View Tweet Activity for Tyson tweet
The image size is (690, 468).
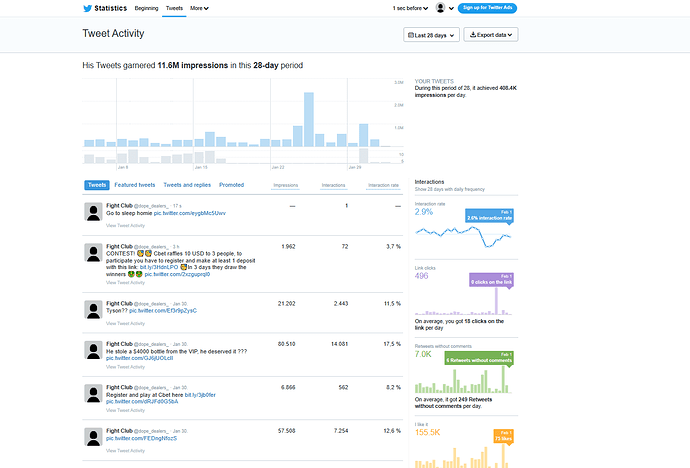point(125,323)
